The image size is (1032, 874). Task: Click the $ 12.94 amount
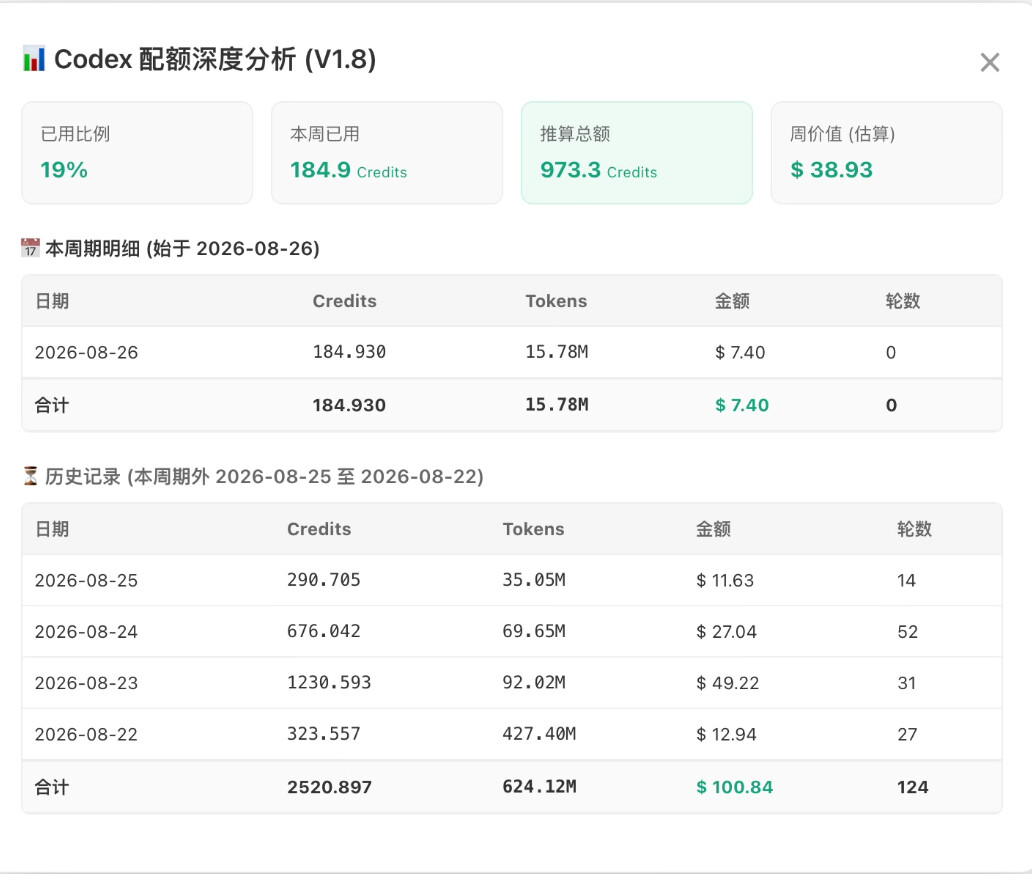pos(727,734)
